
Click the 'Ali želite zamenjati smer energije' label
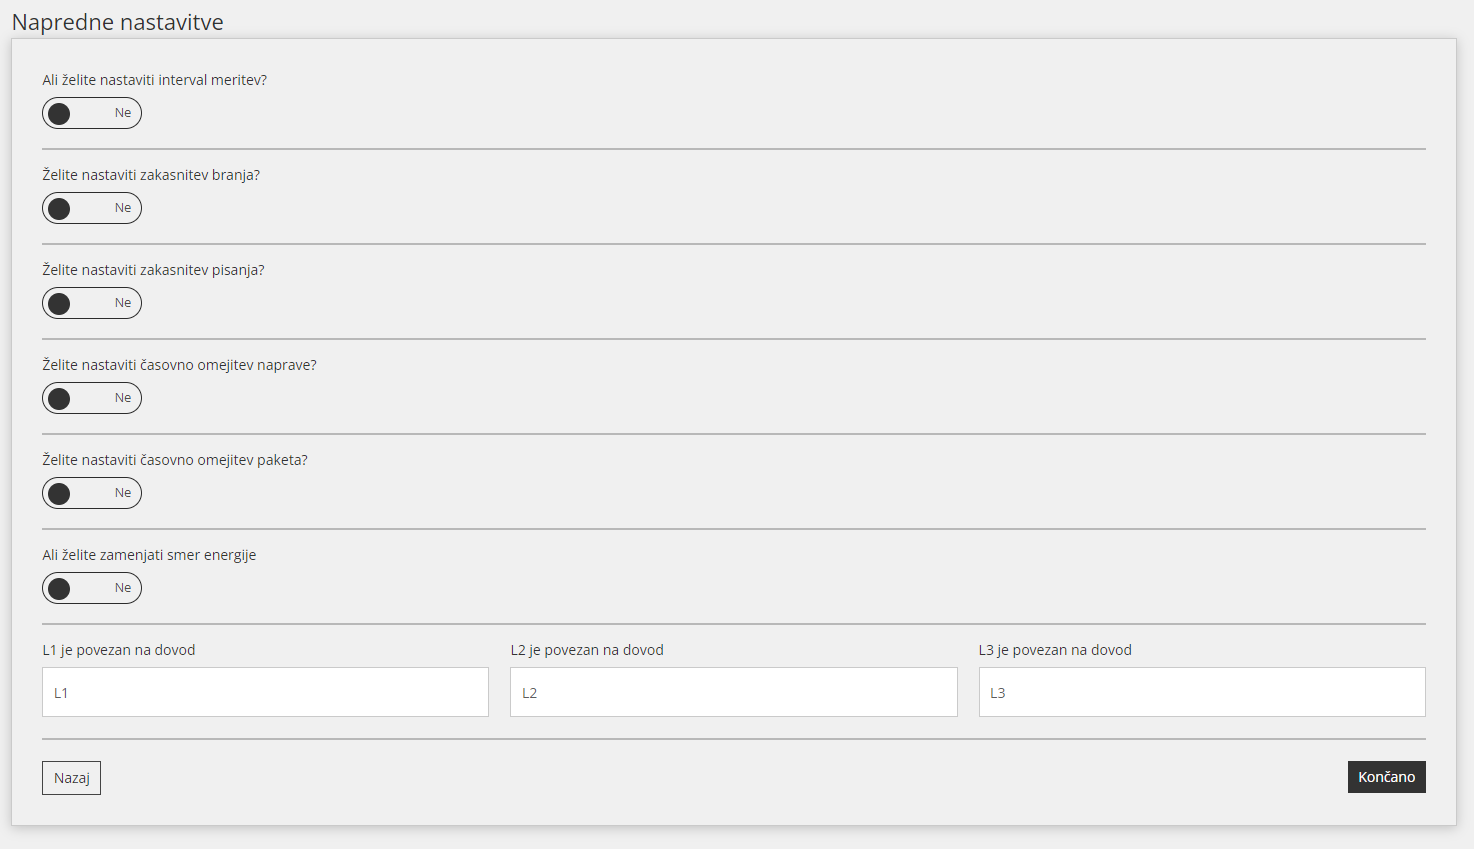[149, 555]
